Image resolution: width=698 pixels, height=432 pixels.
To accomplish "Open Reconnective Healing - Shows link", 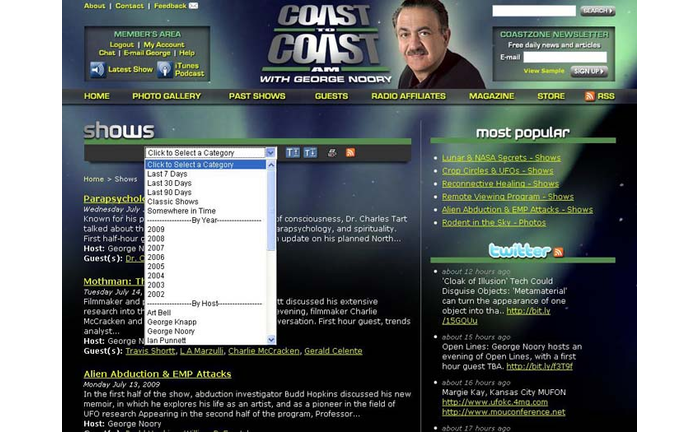I will (x=500, y=183).
